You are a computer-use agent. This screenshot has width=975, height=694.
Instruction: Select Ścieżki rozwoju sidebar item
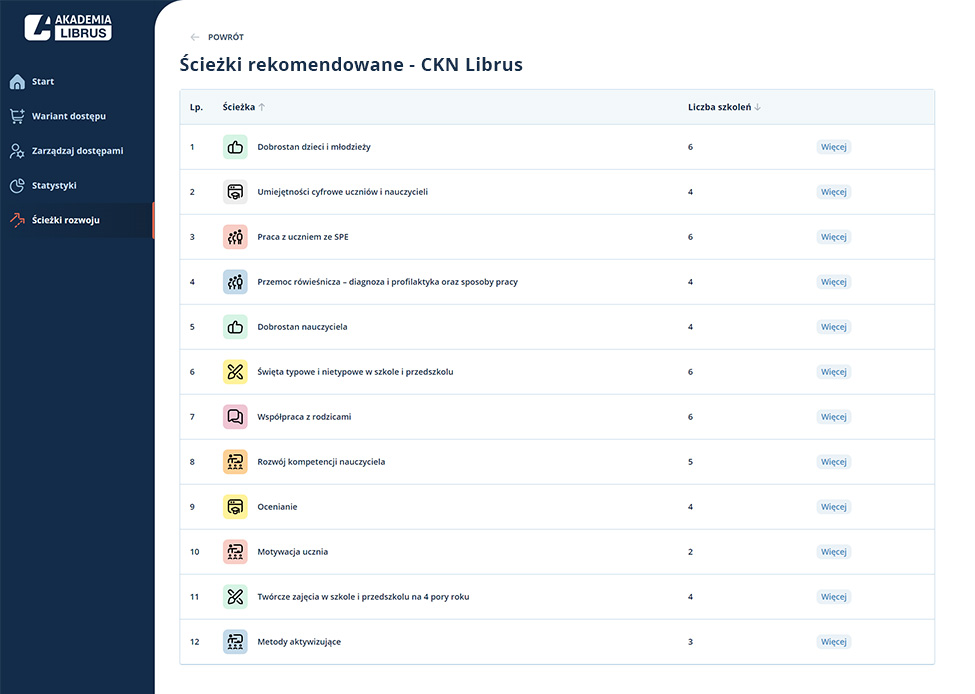(65, 220)
